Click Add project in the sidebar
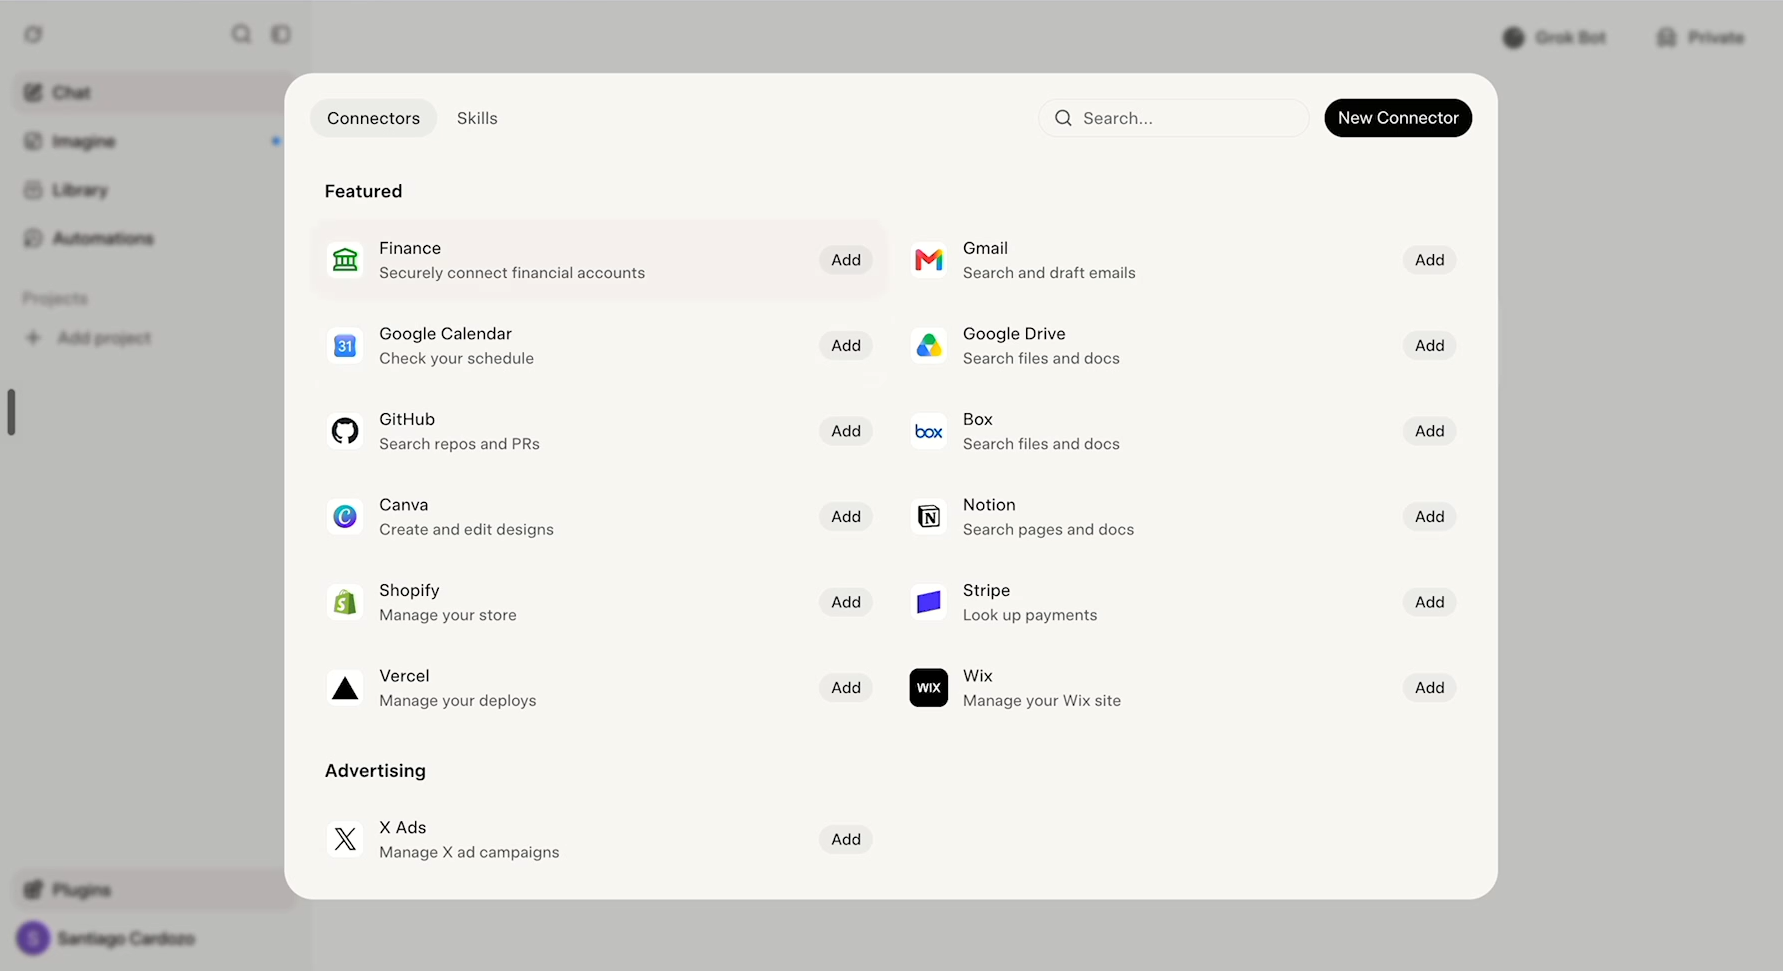Screen dimensions: 1783x971 click(x=88, y=338)
